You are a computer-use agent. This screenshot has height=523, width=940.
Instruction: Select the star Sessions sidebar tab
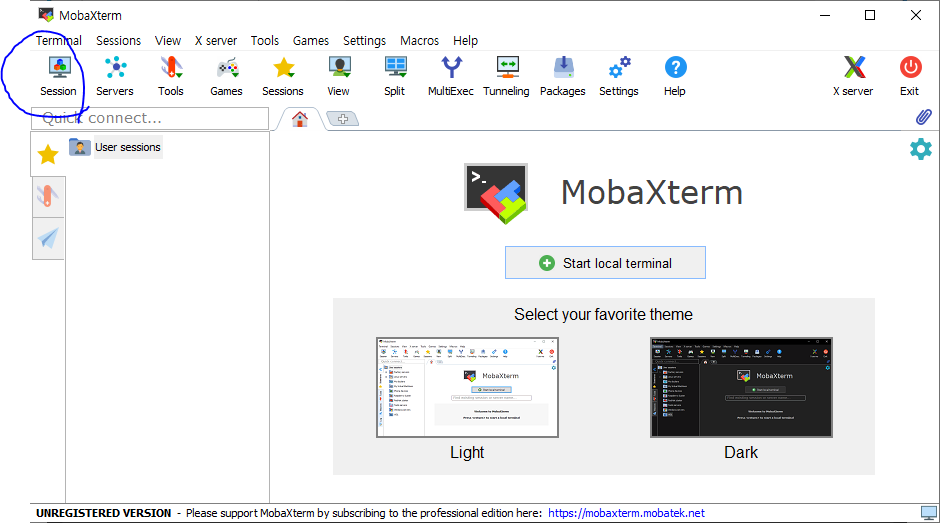click(48, 155)
